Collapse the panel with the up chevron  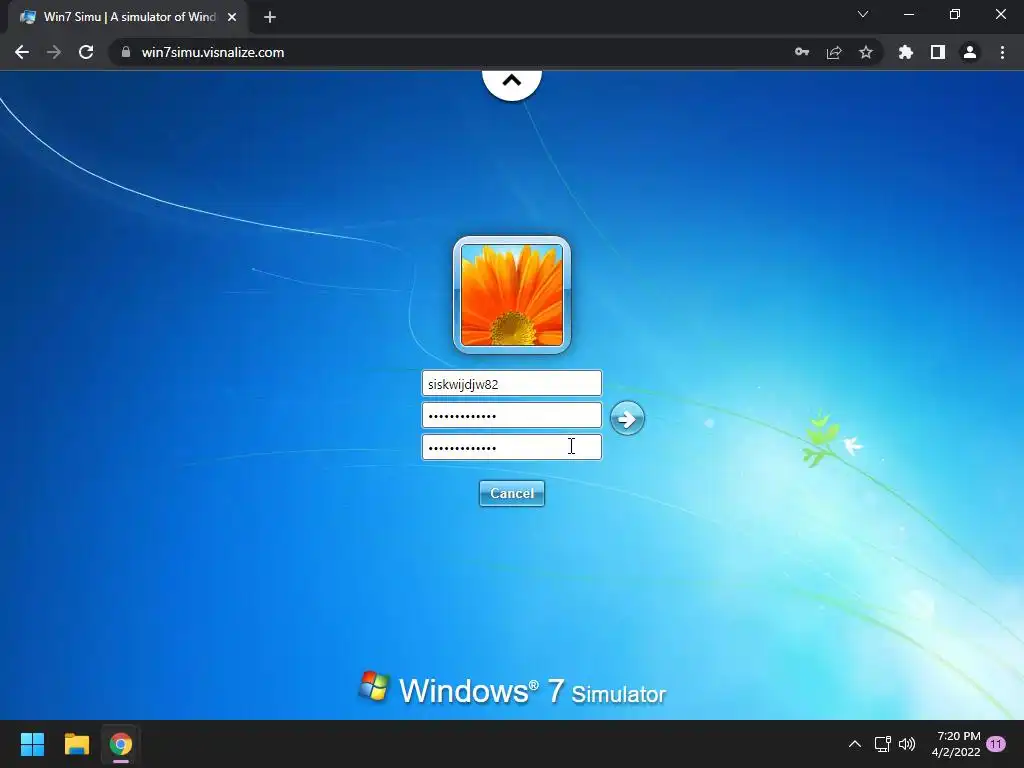pos(512,82)
